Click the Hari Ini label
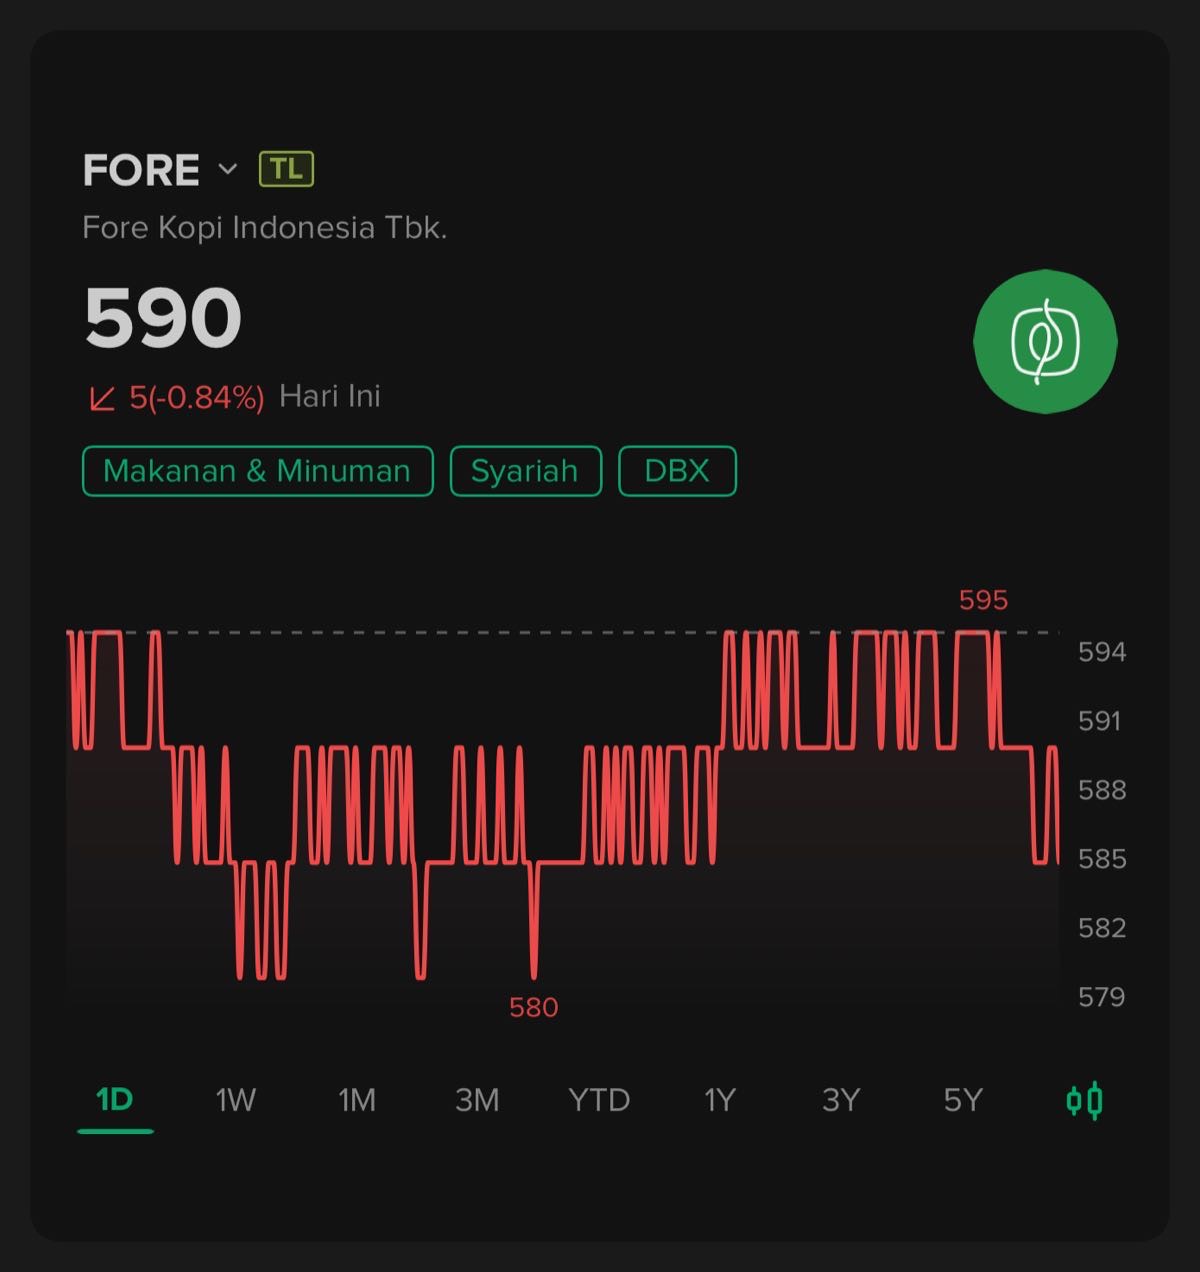 click(330, 396)
